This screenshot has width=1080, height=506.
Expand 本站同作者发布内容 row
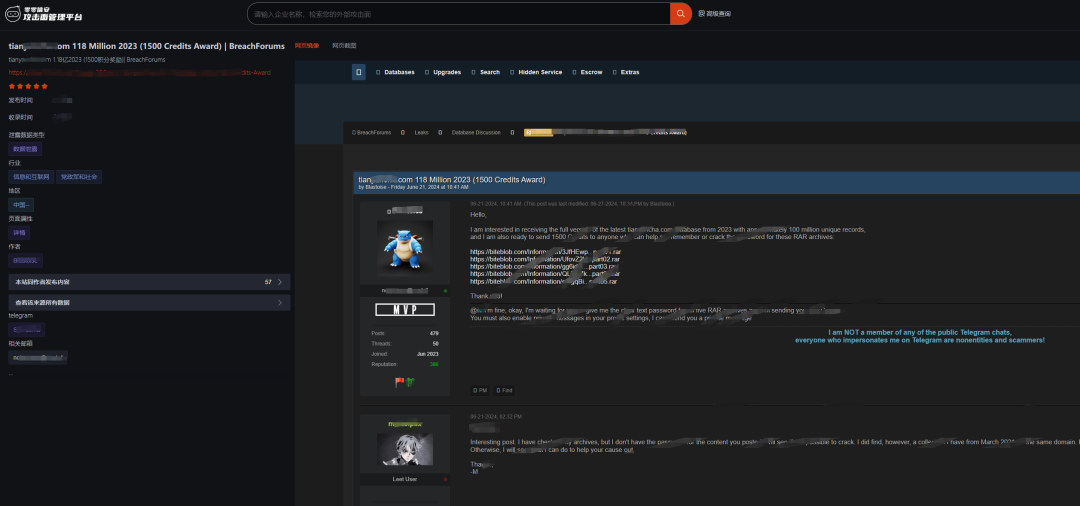149,282
